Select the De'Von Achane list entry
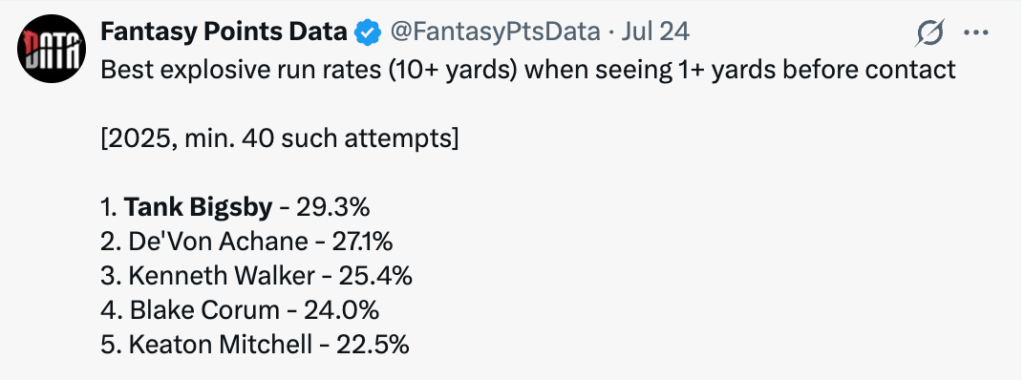The height and width of the screenshot is (380, 1024). pyautogui.click(x=247, y=242)
